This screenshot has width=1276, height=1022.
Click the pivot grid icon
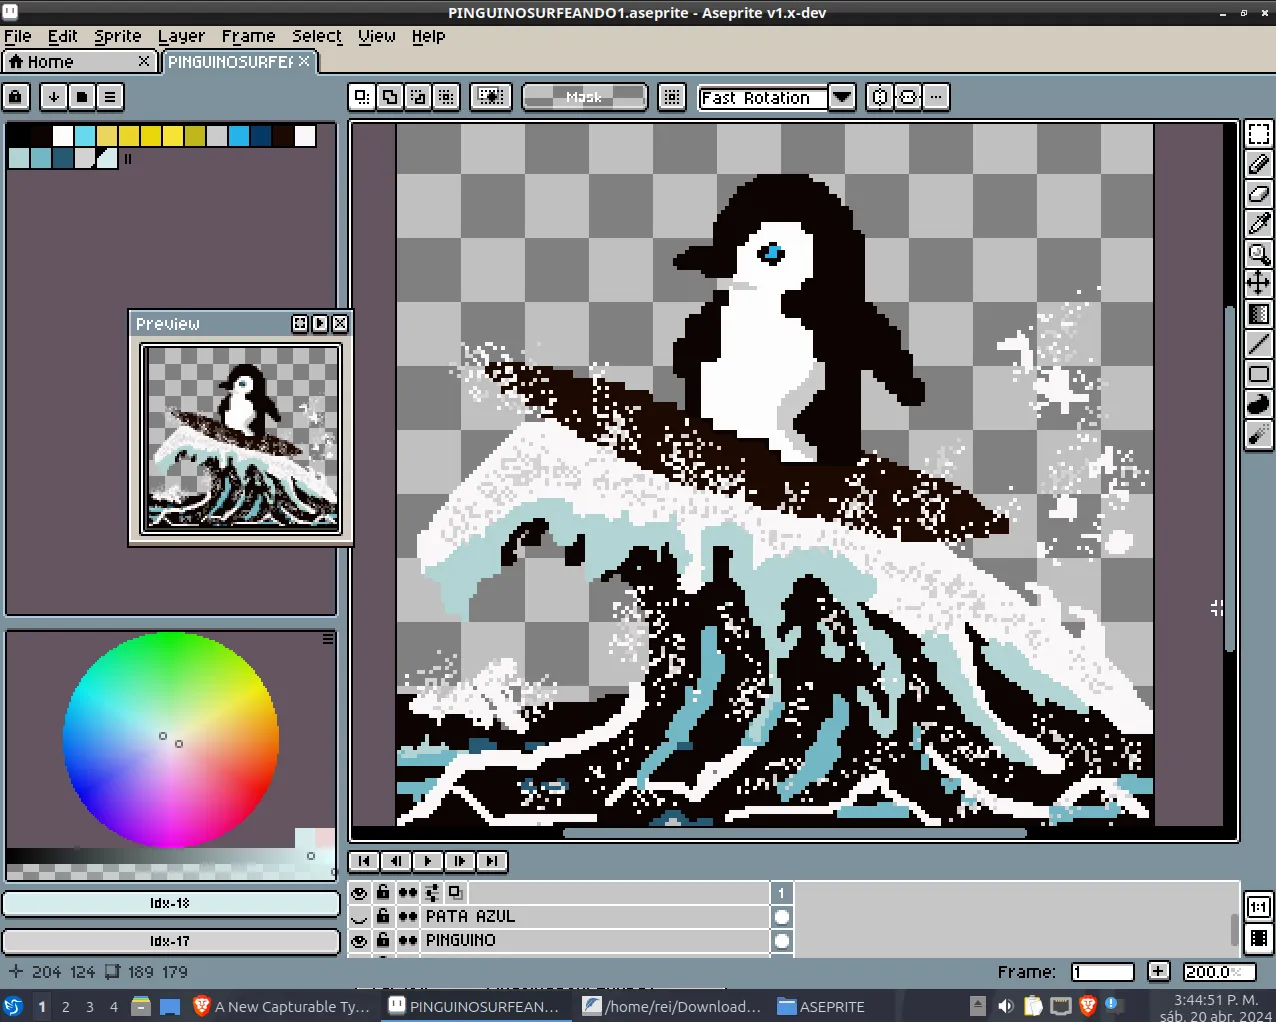tap(672, 97)
